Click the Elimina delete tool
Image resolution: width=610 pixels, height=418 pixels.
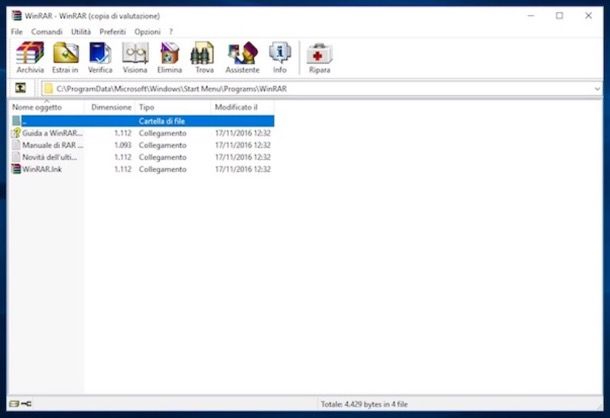point(170,57)
